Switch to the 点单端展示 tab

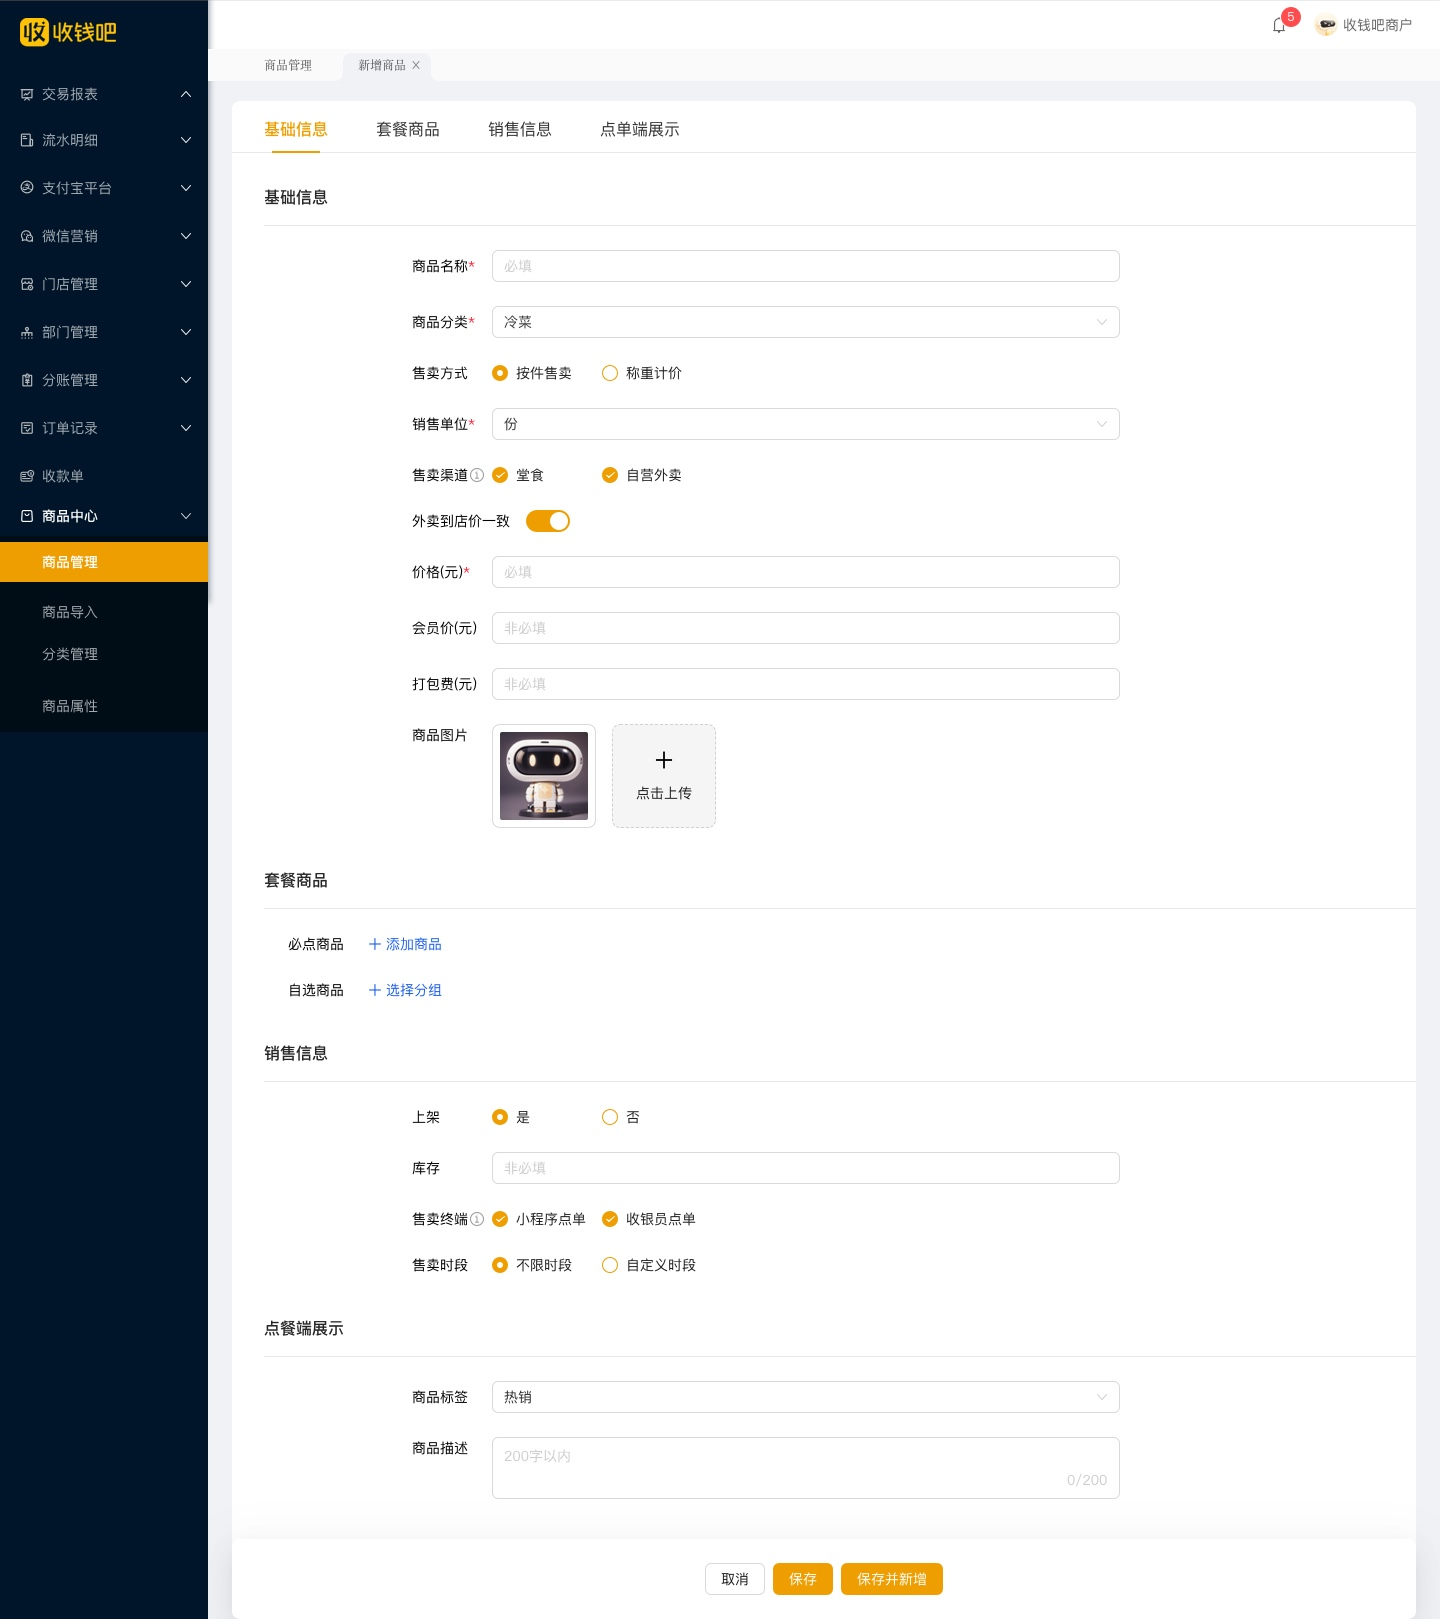click(640, 129)
